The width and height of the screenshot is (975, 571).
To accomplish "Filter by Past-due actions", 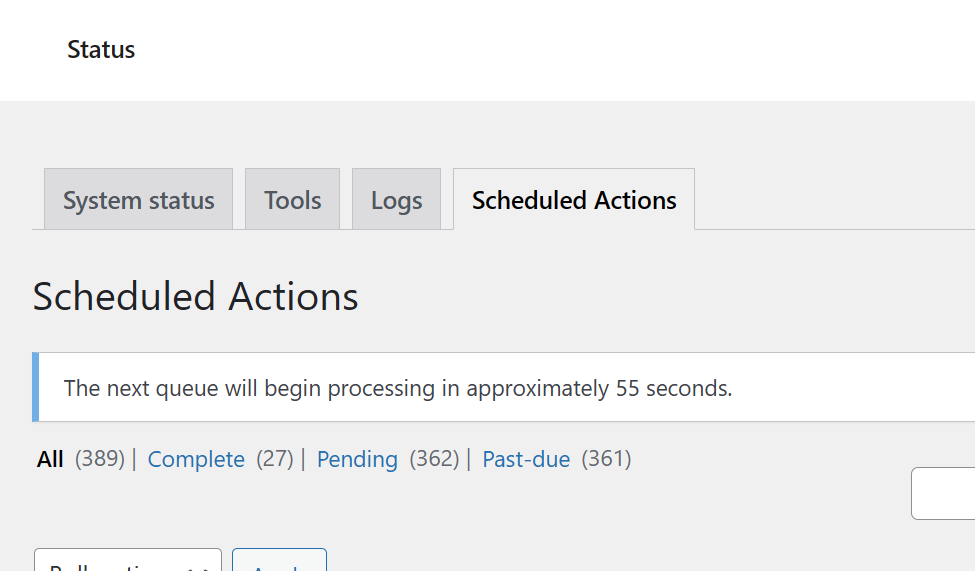I will click(526, 459).
